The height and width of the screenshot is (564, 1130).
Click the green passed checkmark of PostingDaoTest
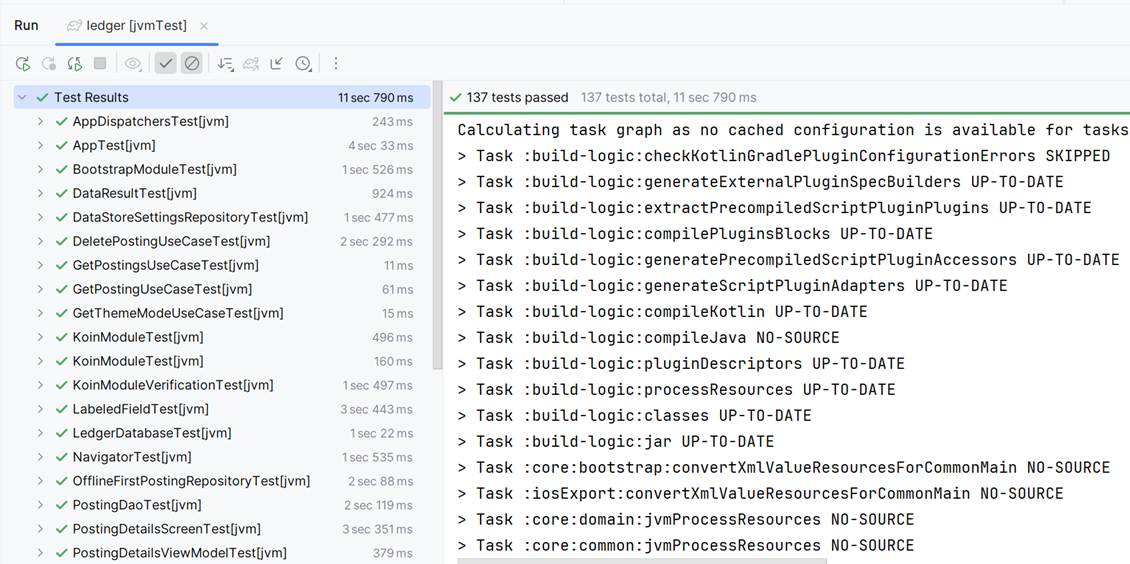61,505
